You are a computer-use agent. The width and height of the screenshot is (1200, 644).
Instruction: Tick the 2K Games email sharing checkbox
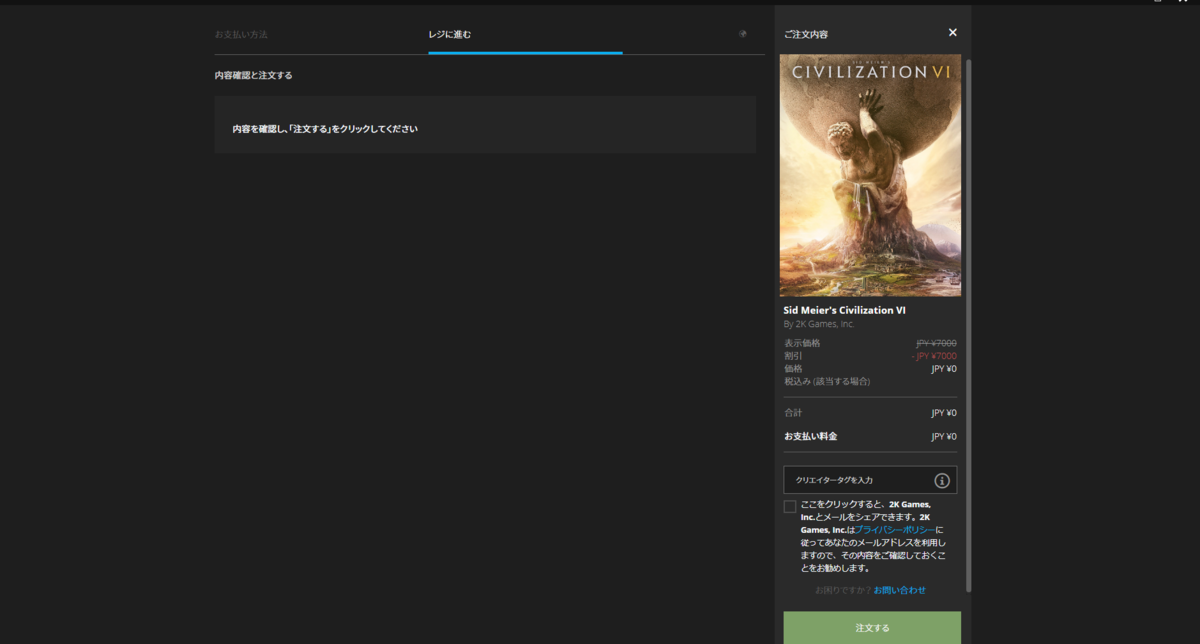790,506
